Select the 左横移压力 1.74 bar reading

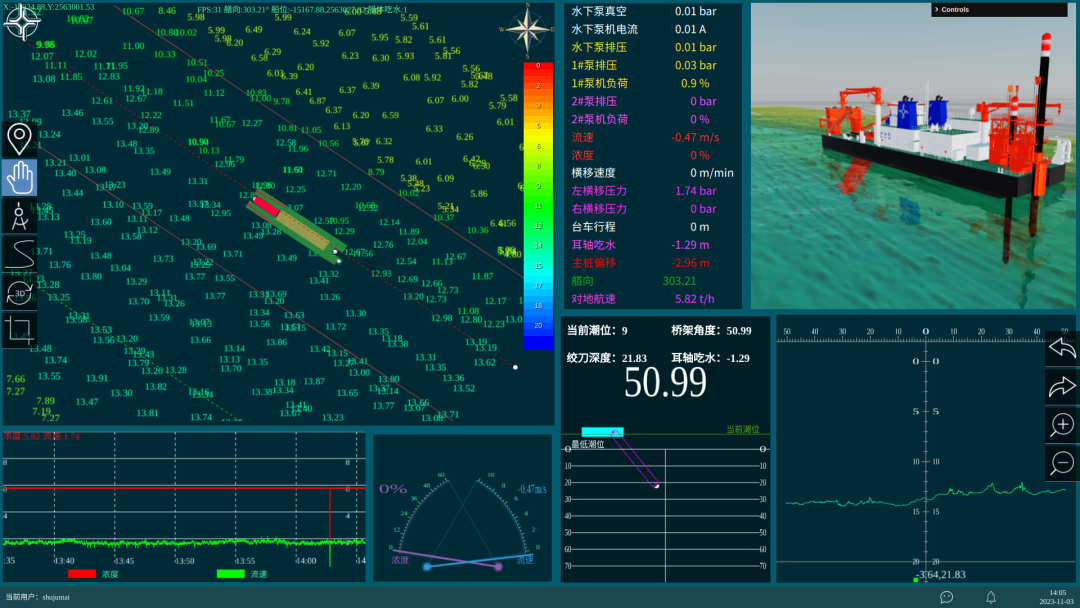coord(652,191)
